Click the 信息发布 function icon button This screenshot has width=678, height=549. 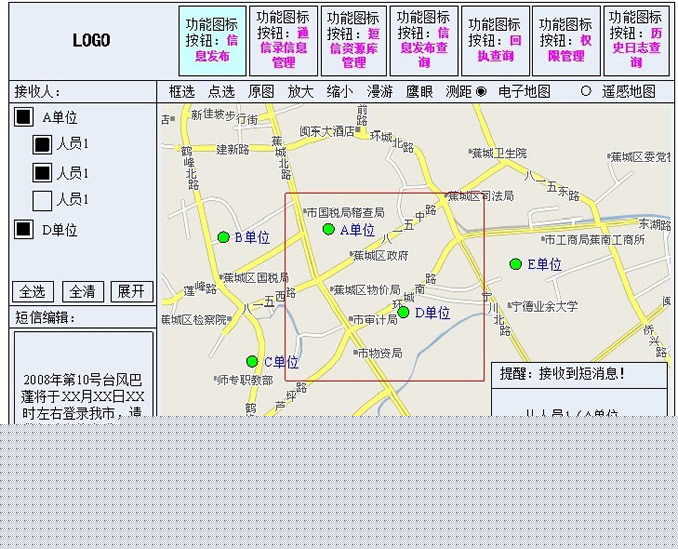click(x=211, y=41)
